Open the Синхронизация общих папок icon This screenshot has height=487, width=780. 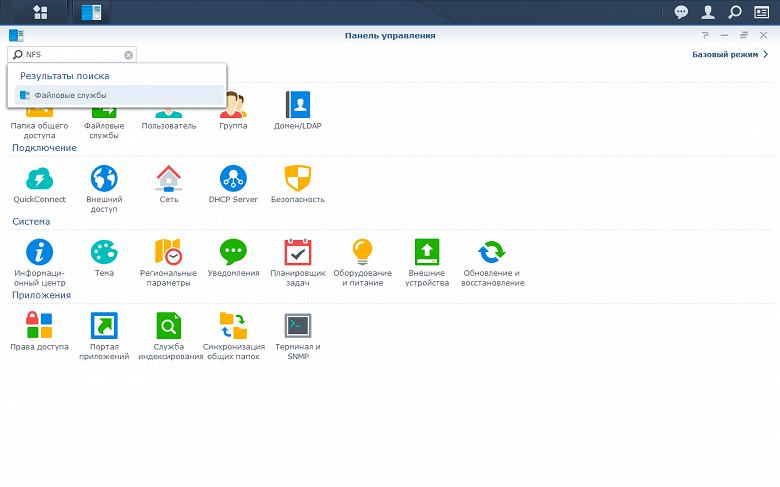pyautogui.click(x=233, y=325)
